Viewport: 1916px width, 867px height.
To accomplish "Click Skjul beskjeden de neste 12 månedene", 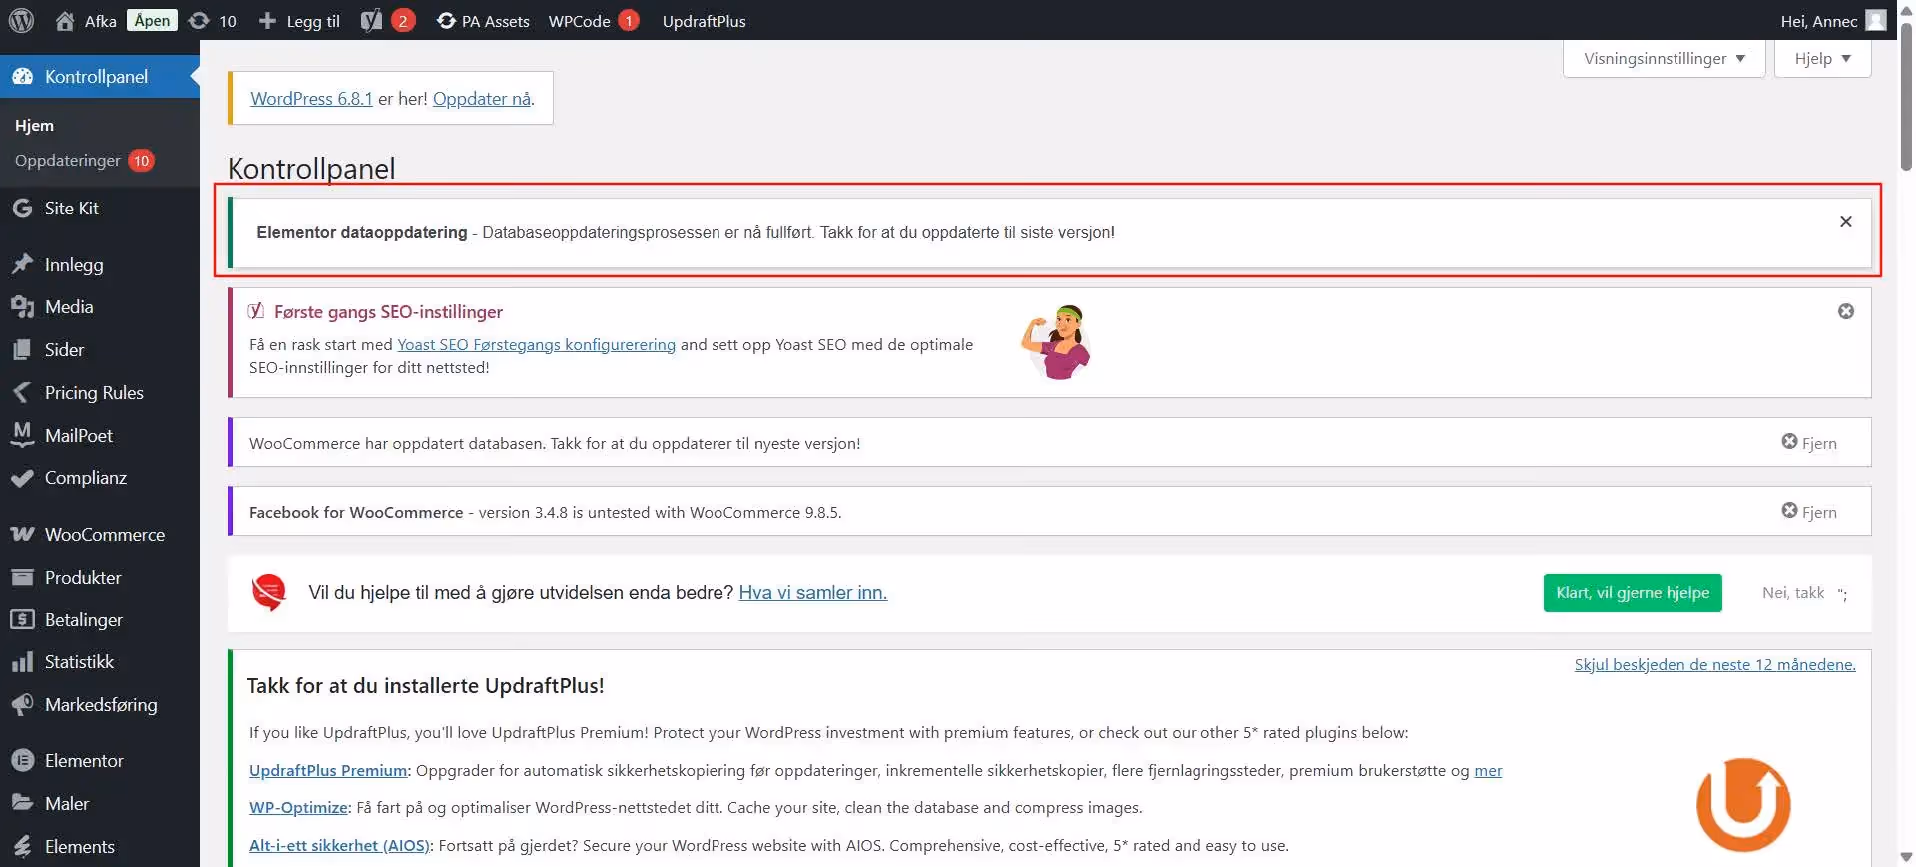I will 1714,664.
